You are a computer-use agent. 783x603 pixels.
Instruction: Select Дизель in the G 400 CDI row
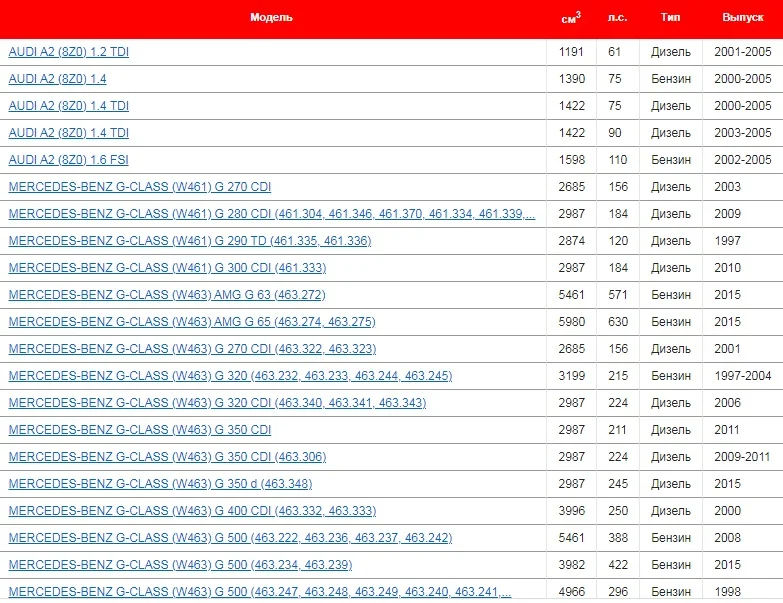click(671, 510)
